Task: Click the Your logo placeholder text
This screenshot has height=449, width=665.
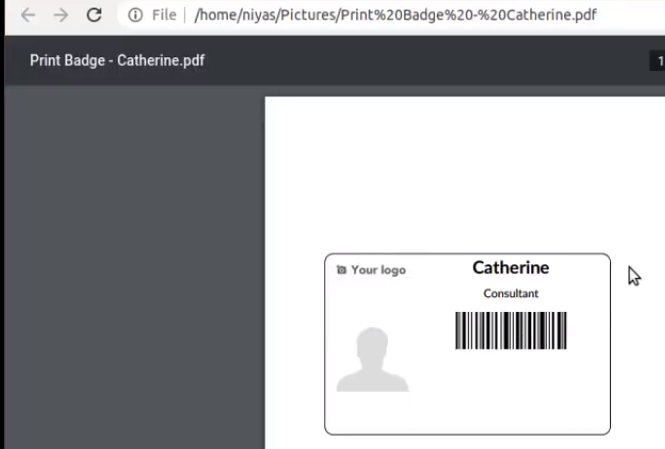Action: pos(378,270)
